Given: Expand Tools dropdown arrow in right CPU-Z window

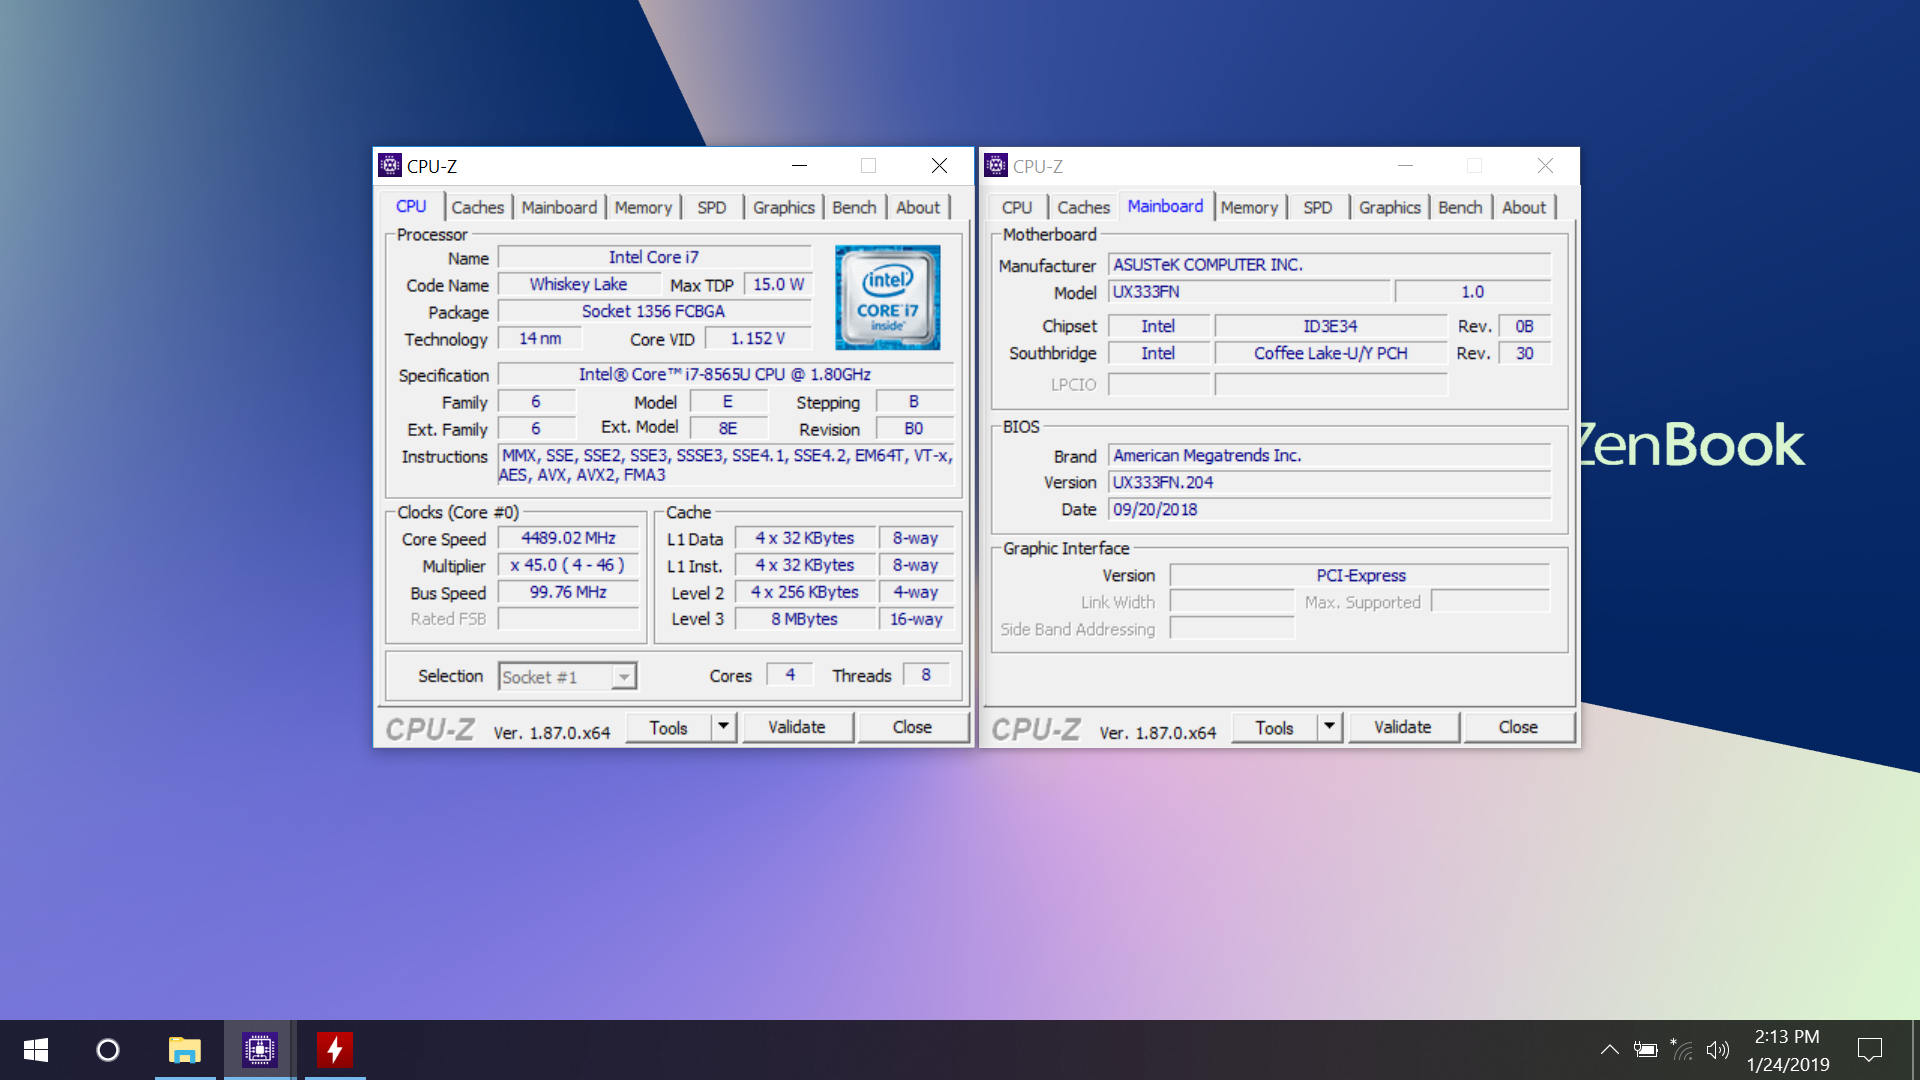Looking at the screenshot, I should tap(1330, 728).
